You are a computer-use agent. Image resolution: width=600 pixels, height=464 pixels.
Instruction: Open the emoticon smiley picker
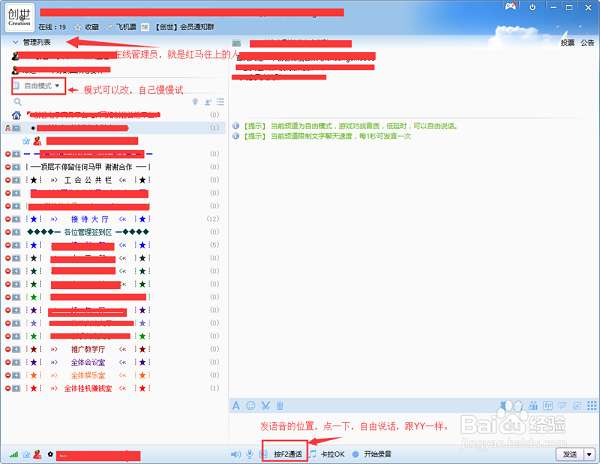click(251, 405)
